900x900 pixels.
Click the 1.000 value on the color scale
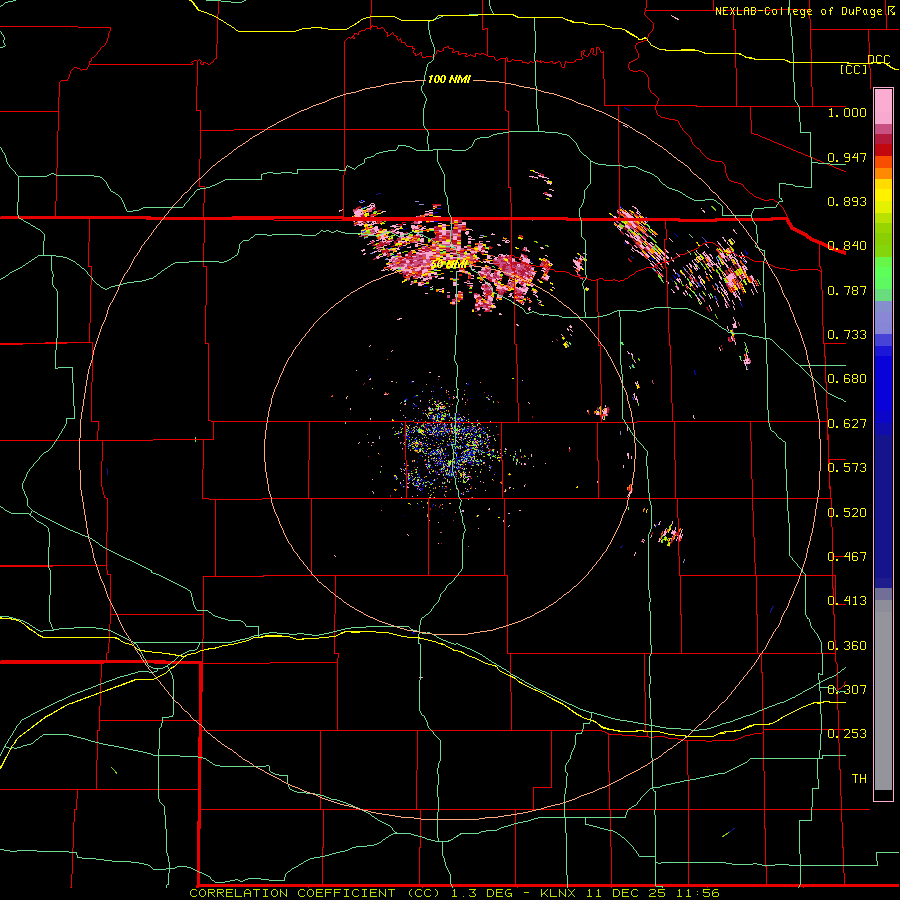(847, 112)
